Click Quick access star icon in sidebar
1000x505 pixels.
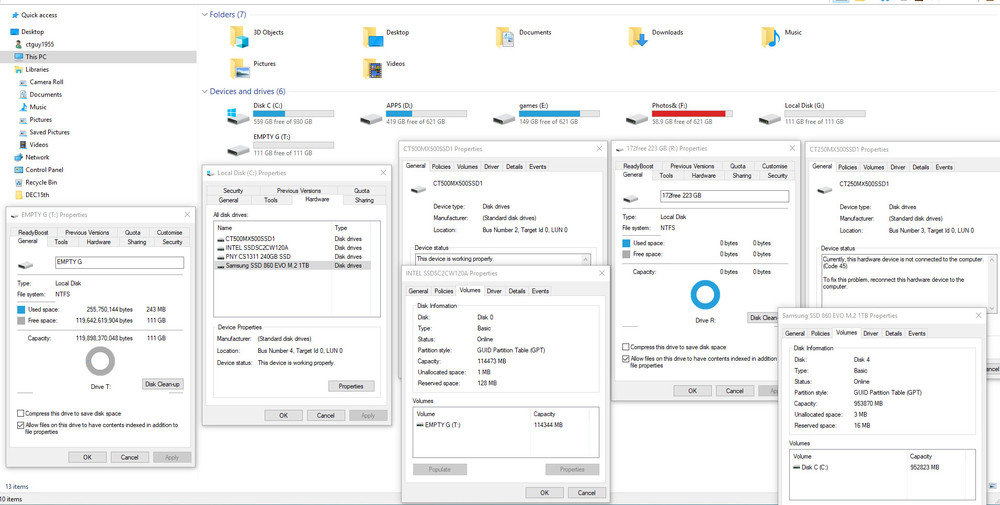point(15,15)
